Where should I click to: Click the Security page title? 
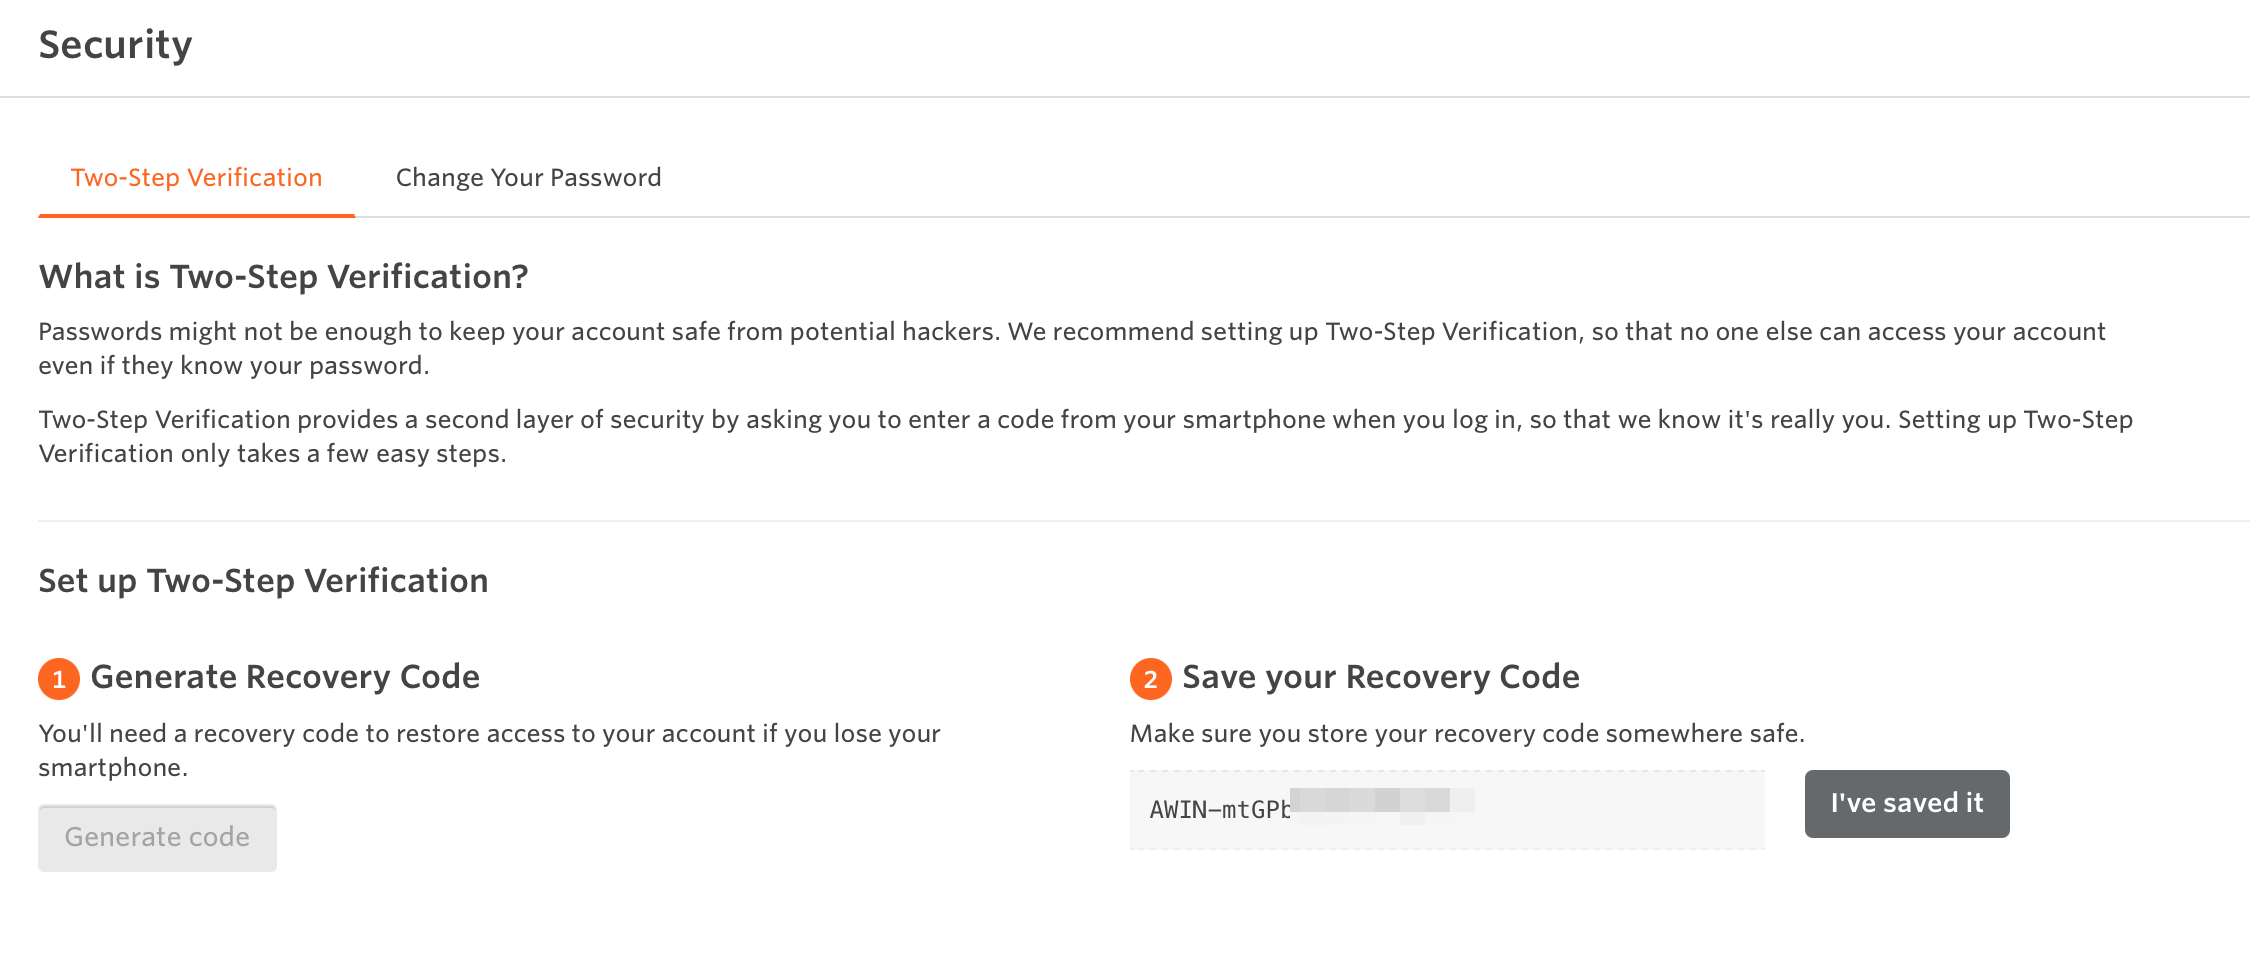[x=115, y=44]
